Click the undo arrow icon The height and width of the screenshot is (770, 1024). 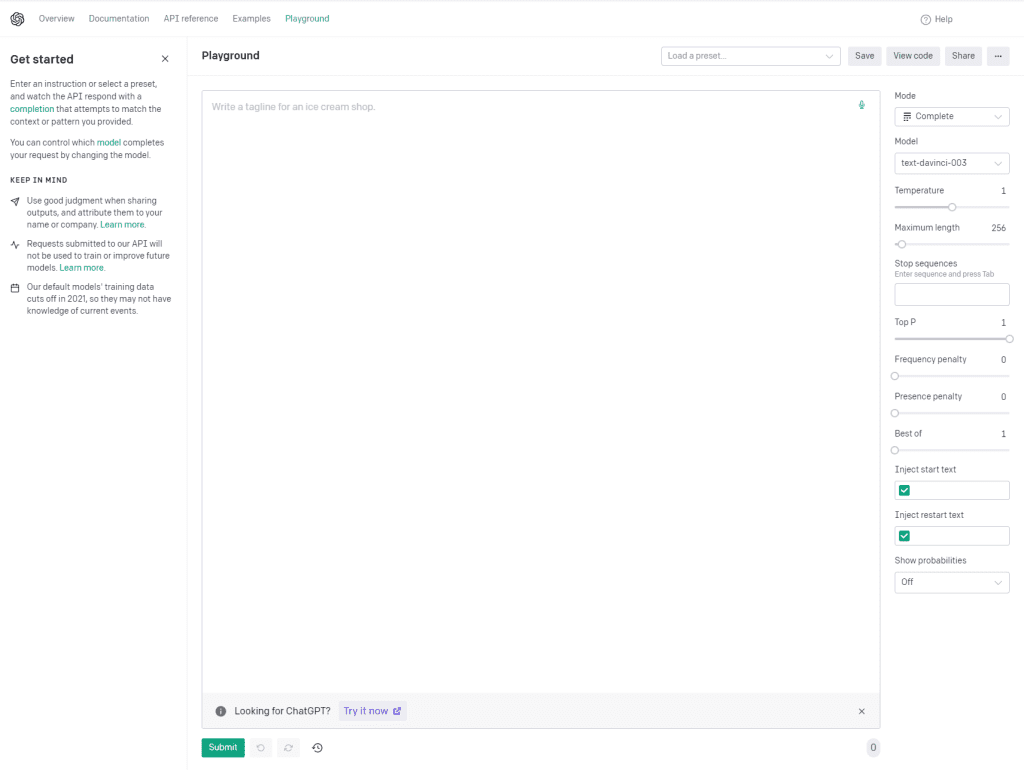tap(261, 748)
